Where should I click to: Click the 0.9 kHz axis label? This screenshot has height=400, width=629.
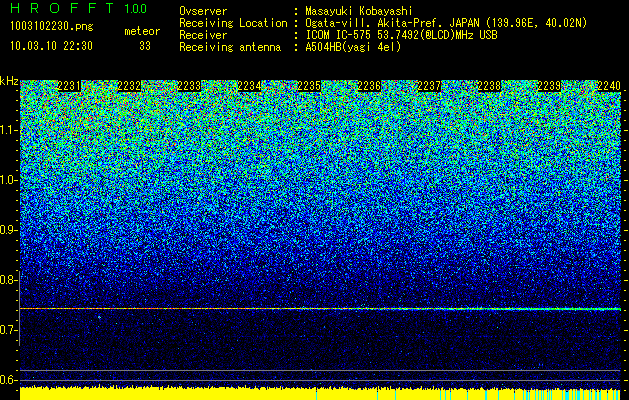pos(9,230)
